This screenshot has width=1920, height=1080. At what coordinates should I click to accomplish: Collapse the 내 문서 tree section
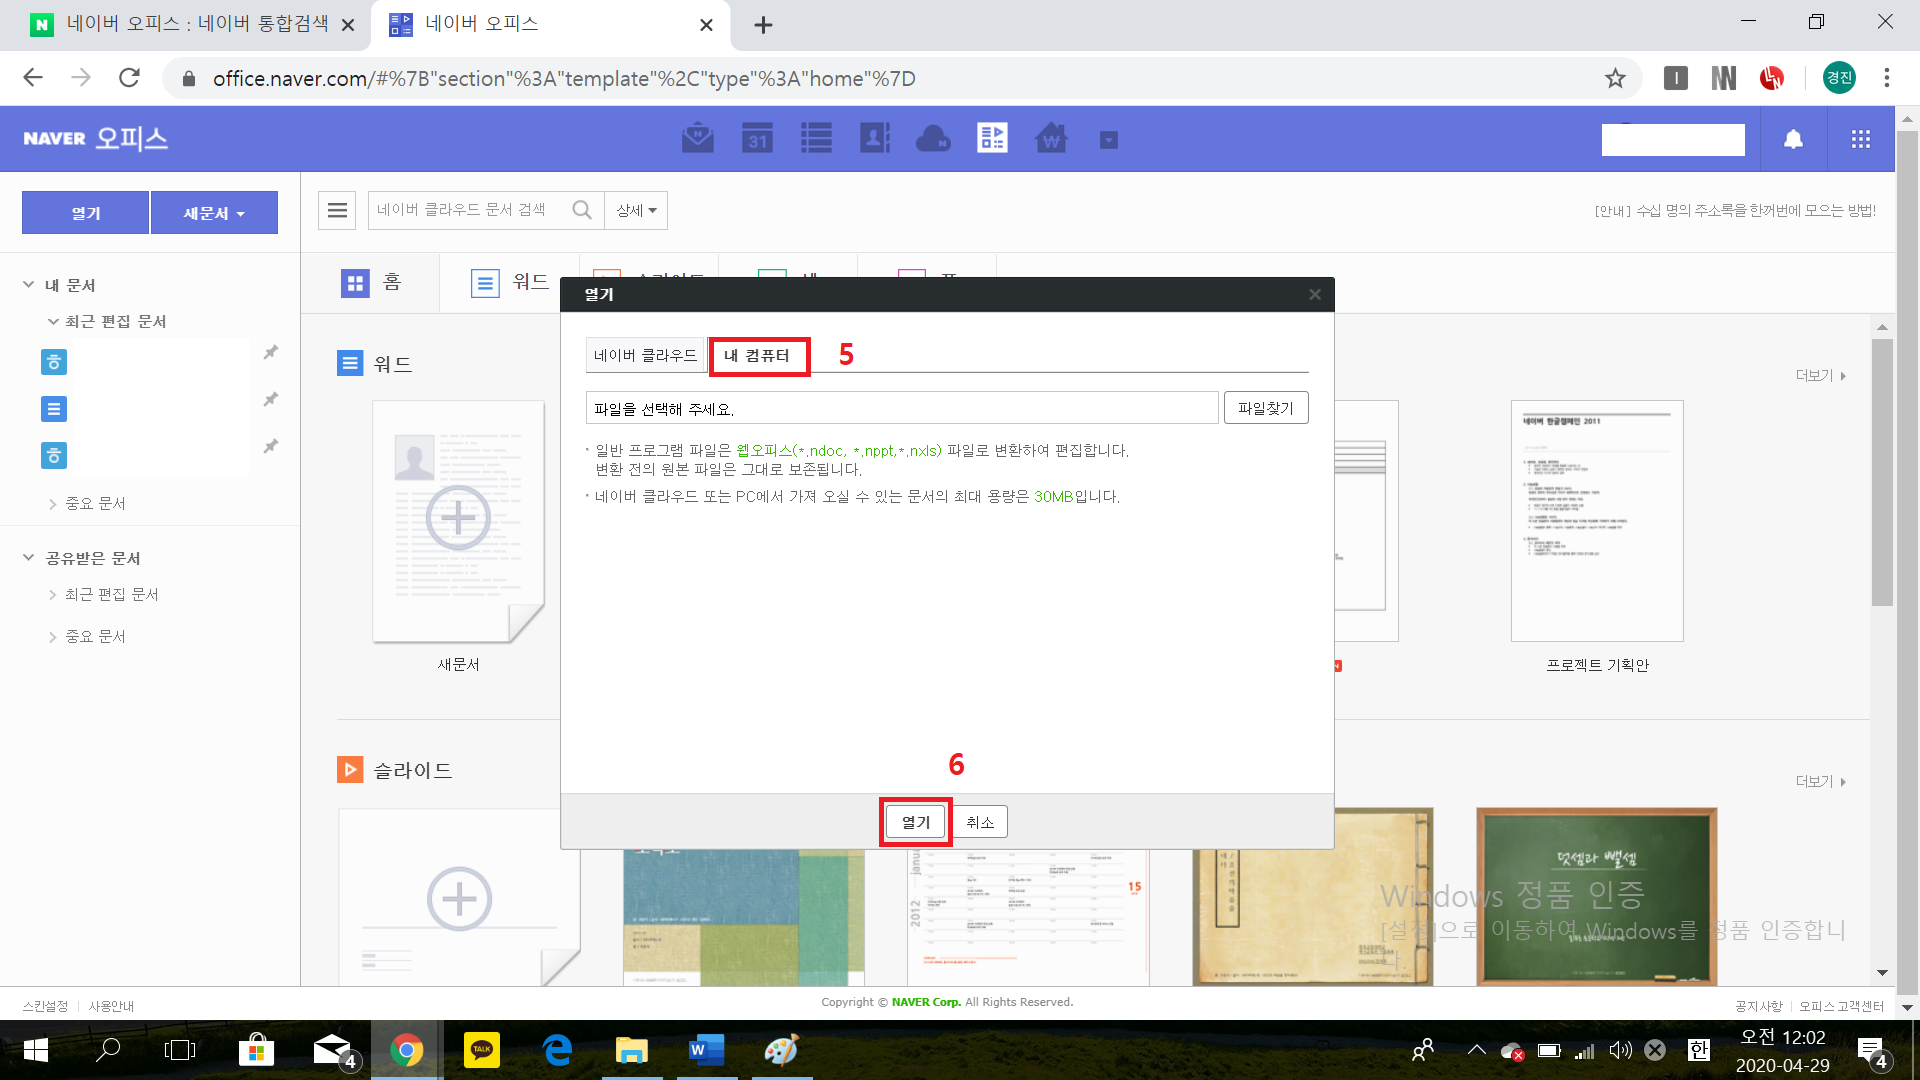(x=29, y=285)
